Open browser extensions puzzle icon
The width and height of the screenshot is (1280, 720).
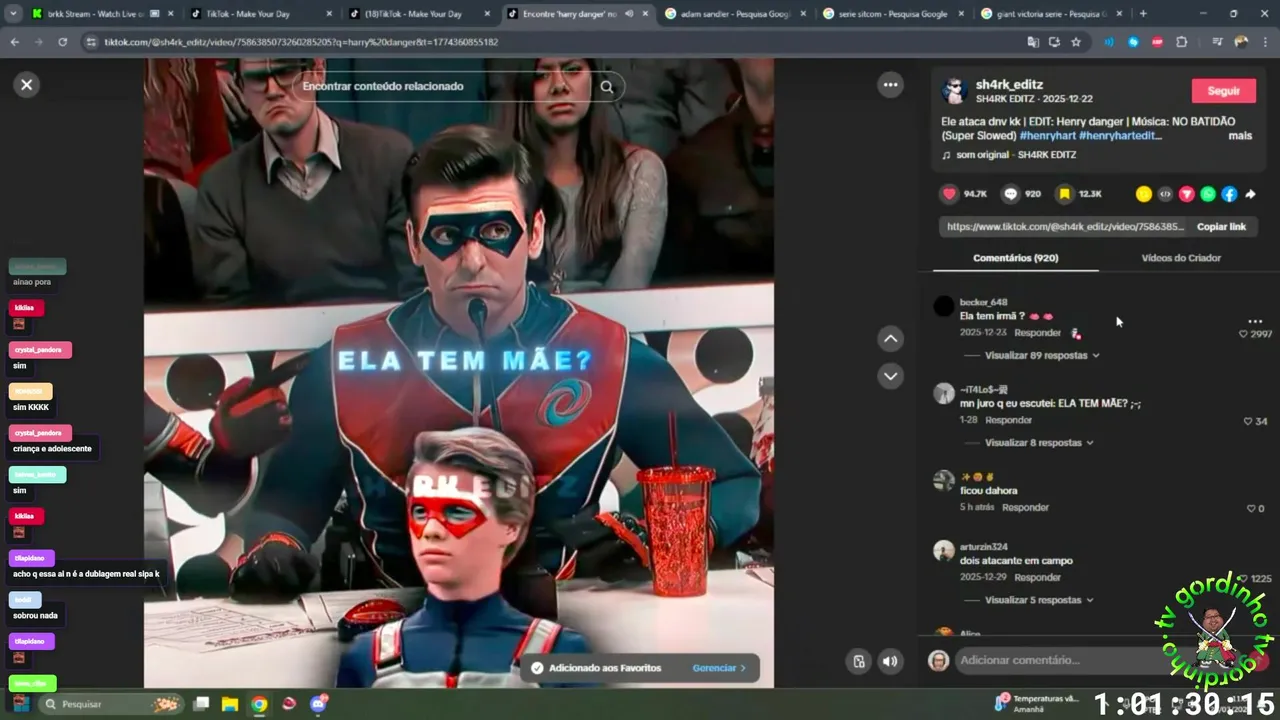point(1181,42)
